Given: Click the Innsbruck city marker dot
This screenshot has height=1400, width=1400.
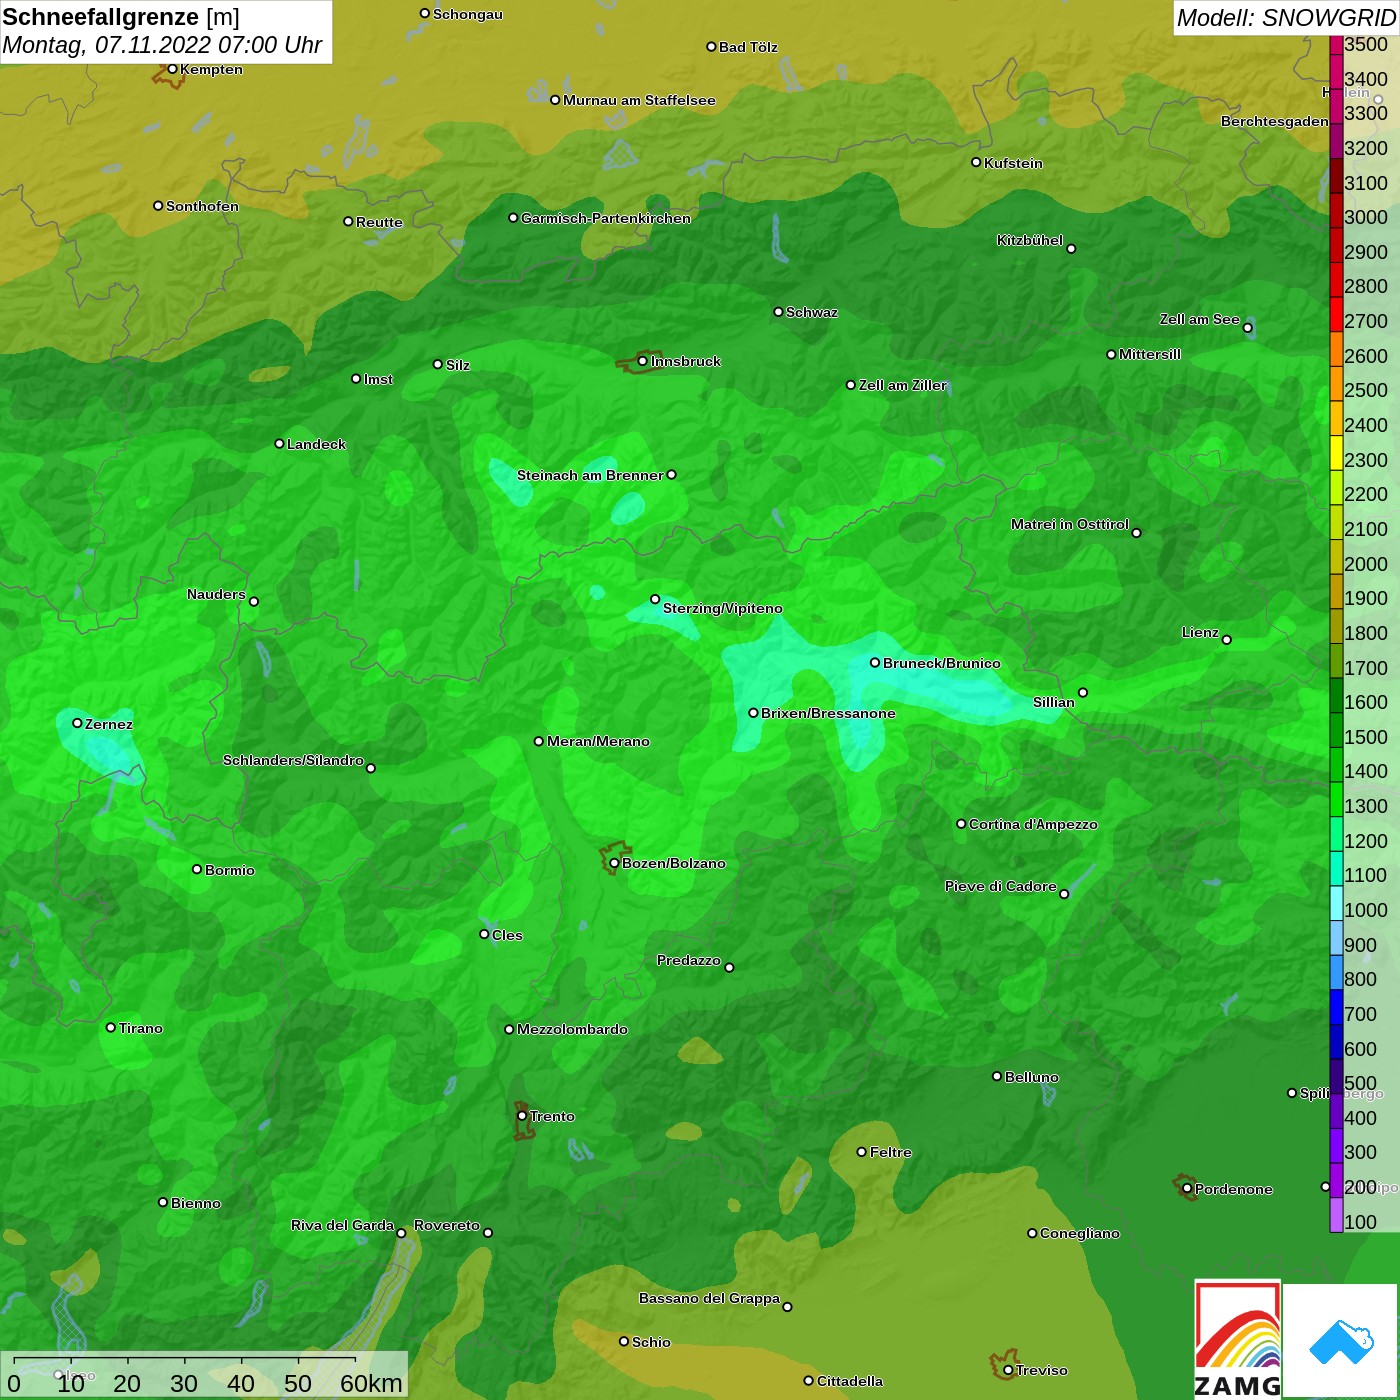Looking at the screenshot, I should coord(643,361).
